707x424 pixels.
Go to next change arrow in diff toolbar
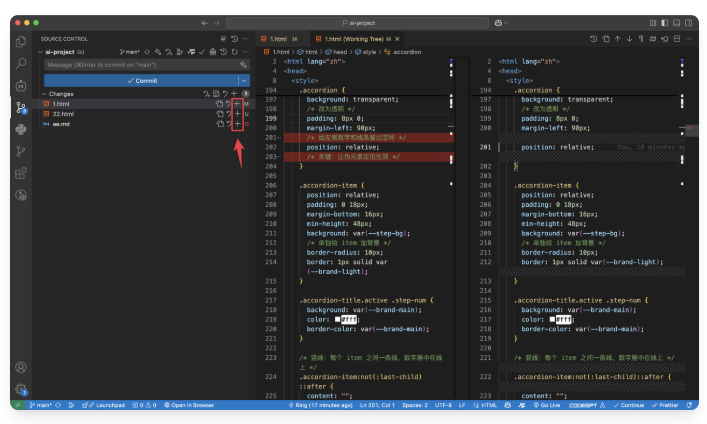[629, 39]
